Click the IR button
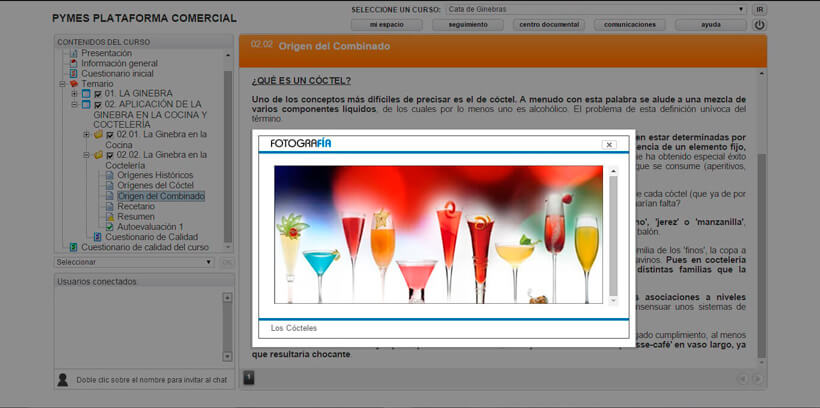Screen dimensions: 820x408 (x=759, y=9)
